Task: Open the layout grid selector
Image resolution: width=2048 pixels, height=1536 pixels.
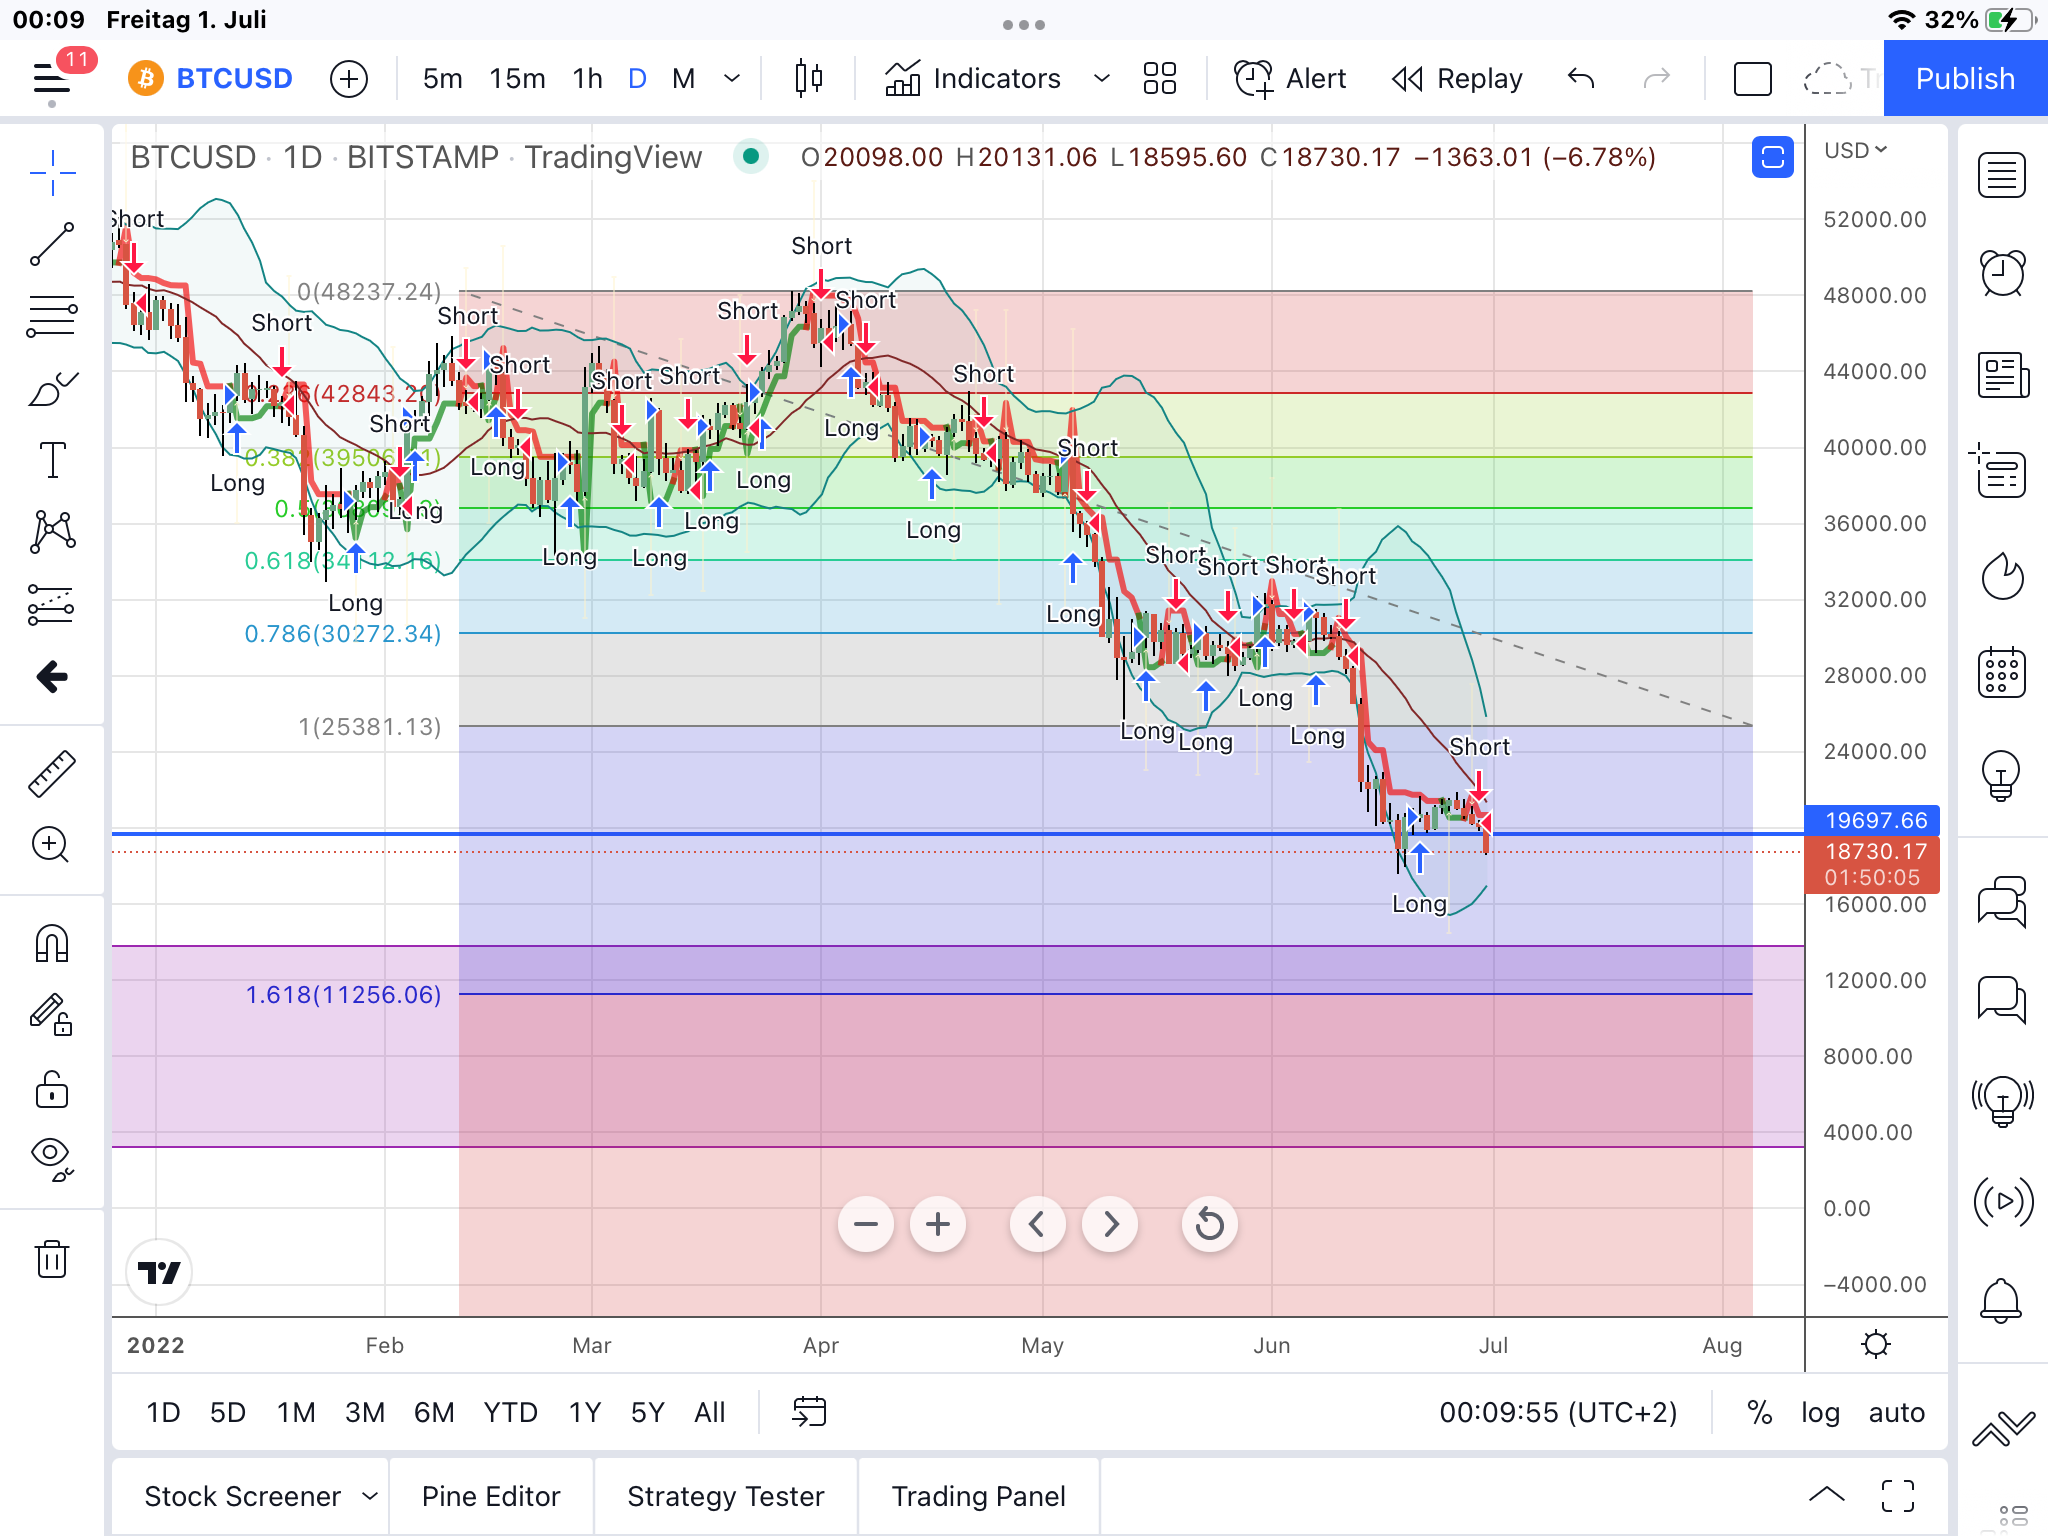Action: 1159,78
